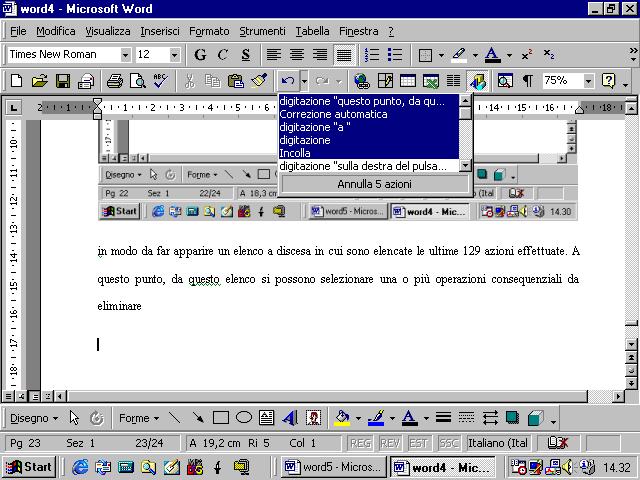
Task: Open the Formato menu
Action: pyautogui.click(x=209, y=31)
